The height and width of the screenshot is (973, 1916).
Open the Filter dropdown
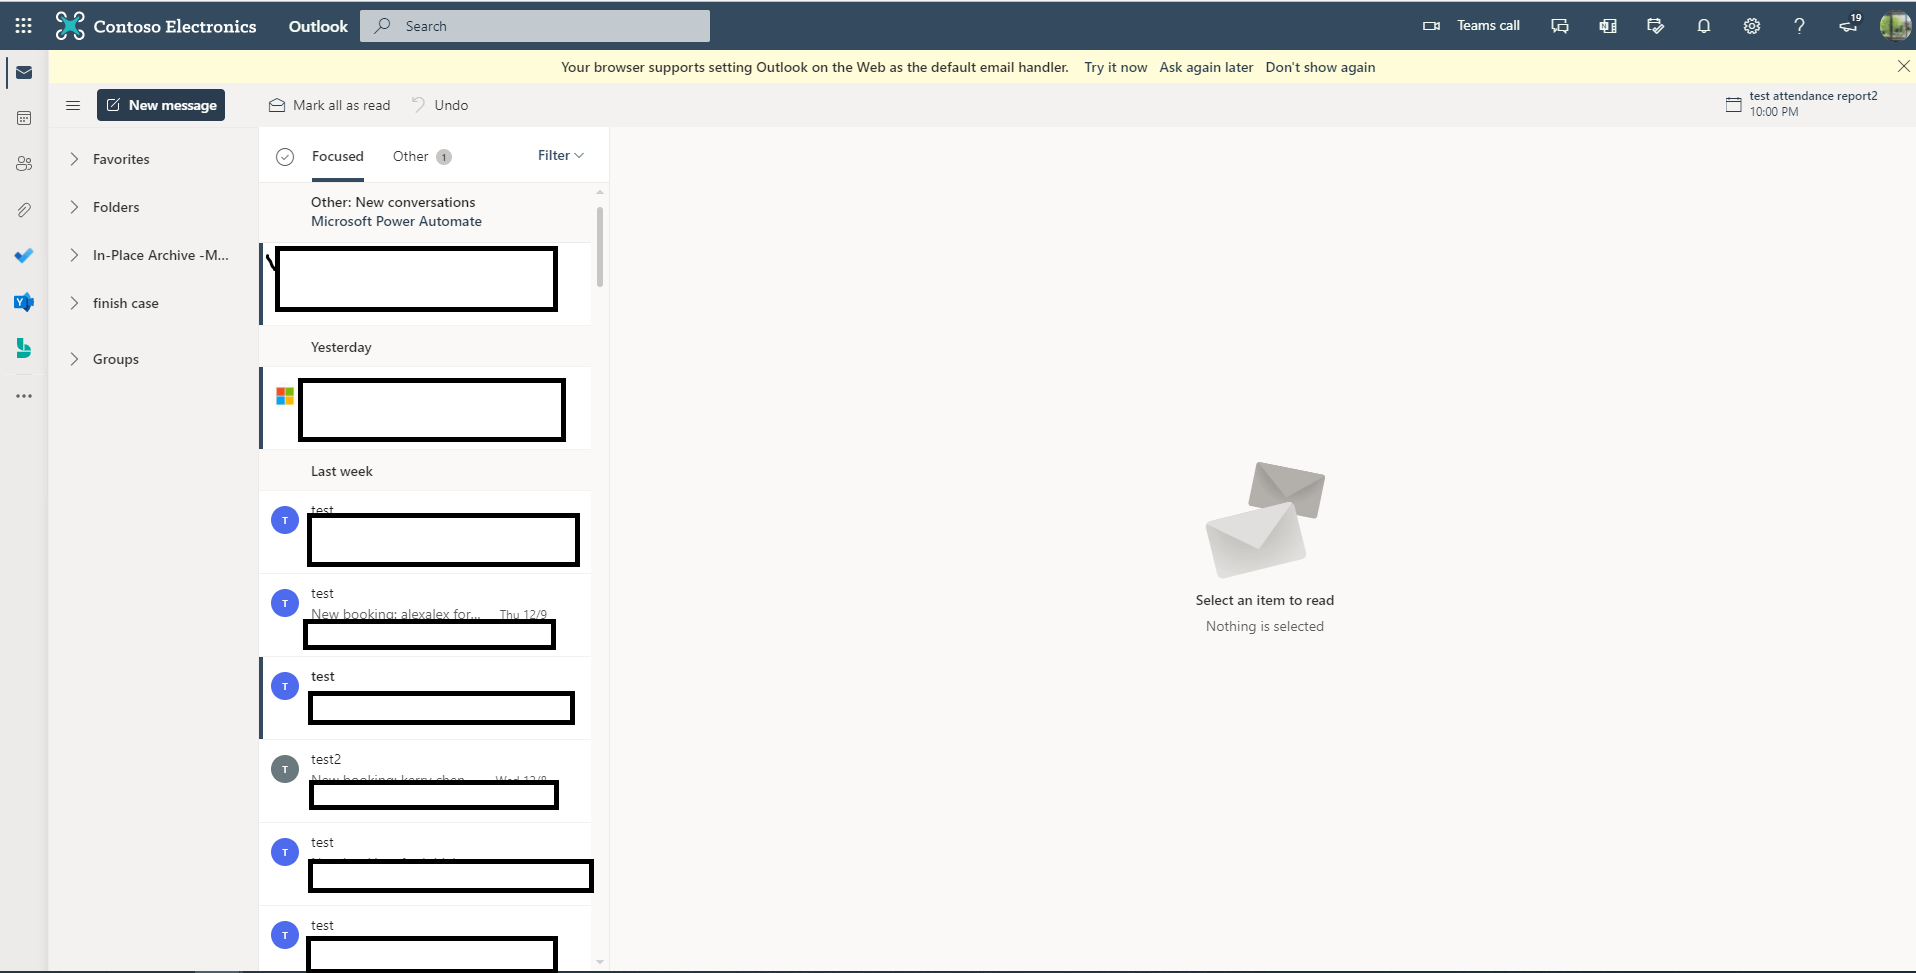[x=560, y=155]
